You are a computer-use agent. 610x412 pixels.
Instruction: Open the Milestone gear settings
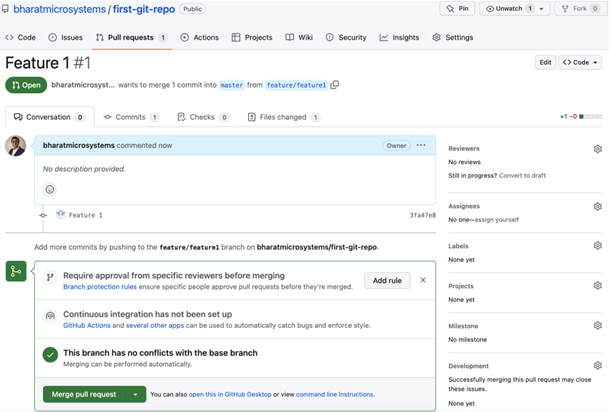pyautogui.click(x=598, y=325)
